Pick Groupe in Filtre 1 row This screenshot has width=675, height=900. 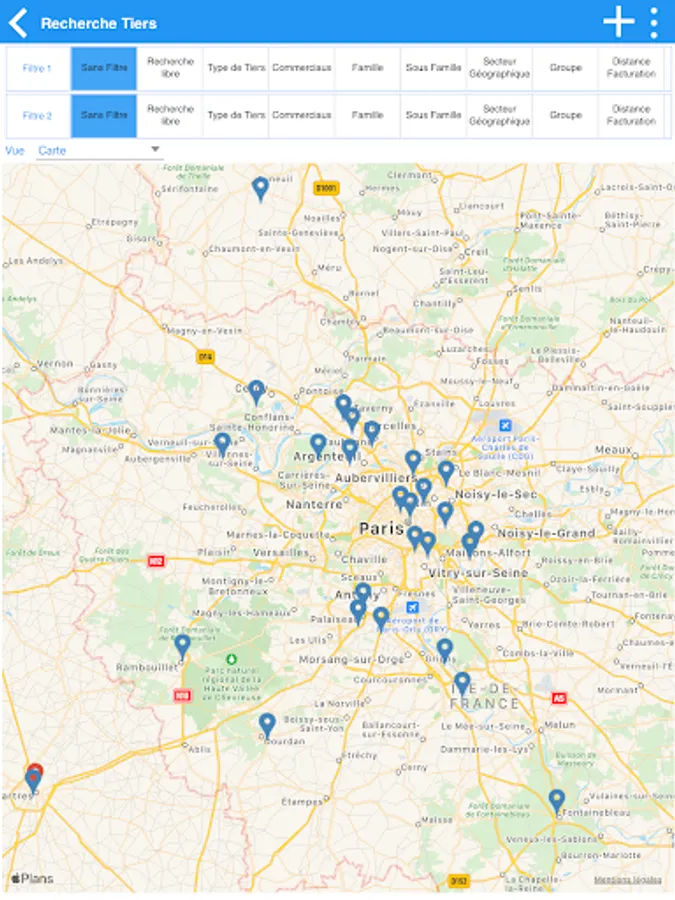(565, 68)
